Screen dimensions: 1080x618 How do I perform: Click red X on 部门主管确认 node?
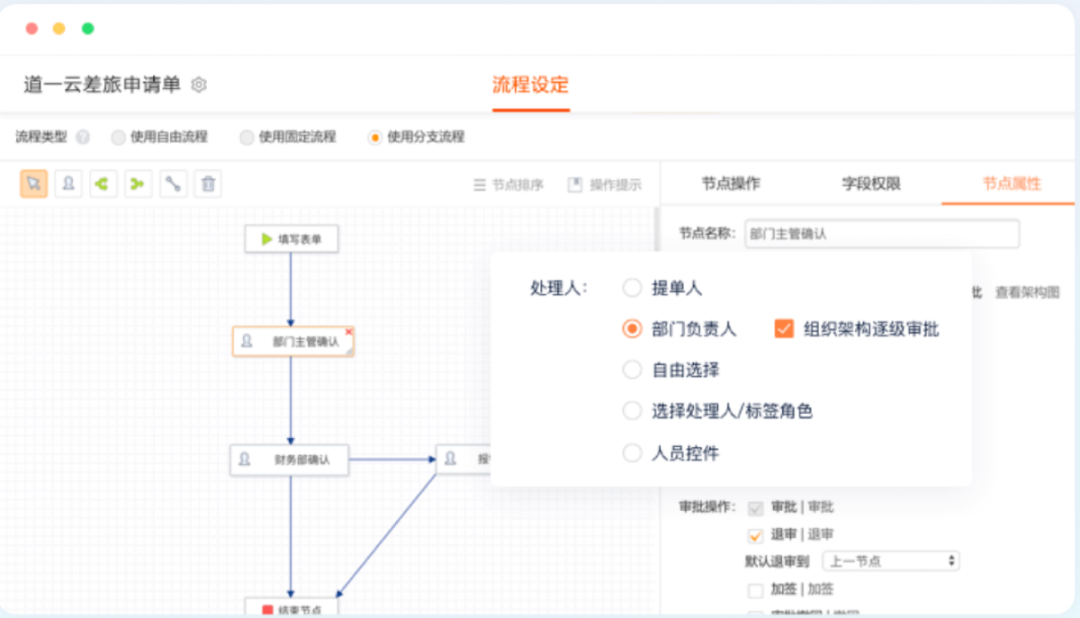click(349, 331)
